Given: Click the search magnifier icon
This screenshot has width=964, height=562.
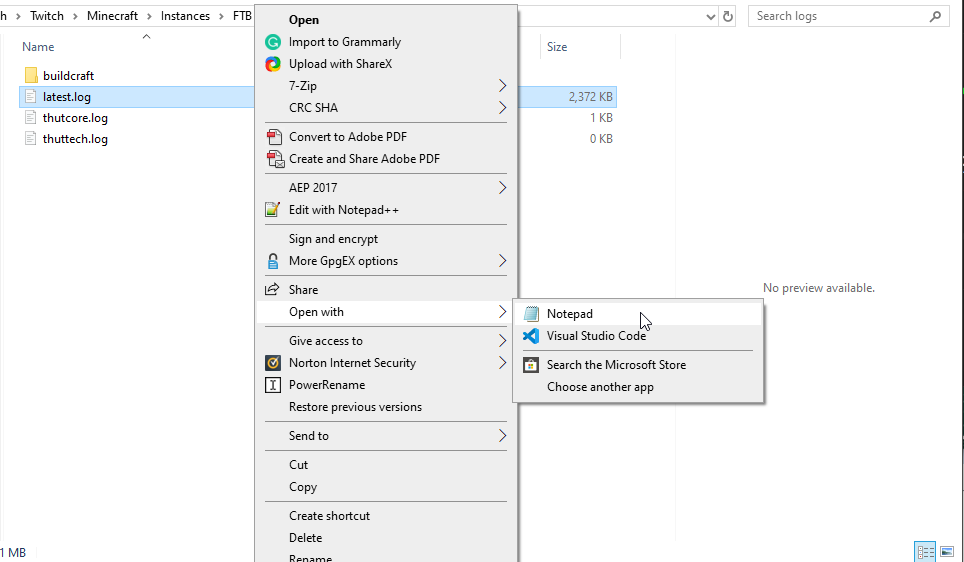Looking at the screenshot, I should pyautogui.click(x=935, y=17).
